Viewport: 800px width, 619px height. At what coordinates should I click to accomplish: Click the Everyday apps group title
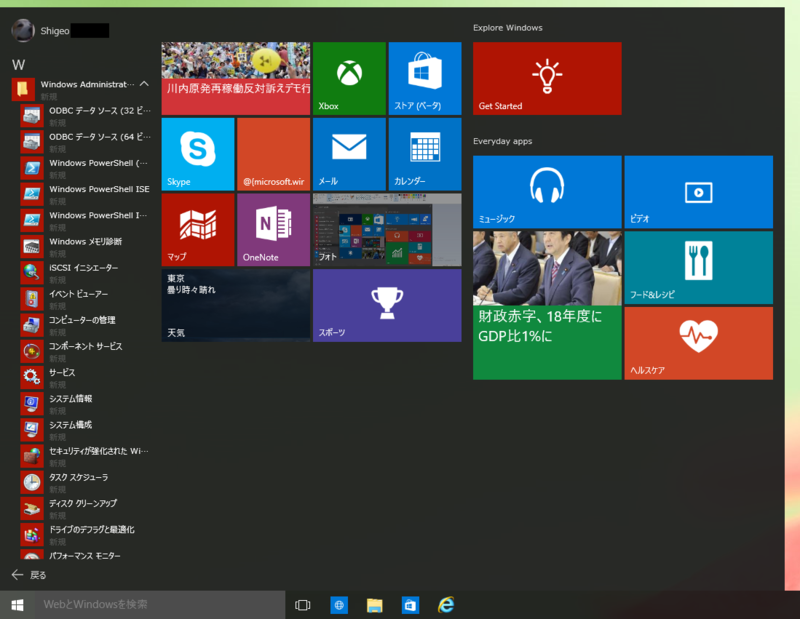pos(503,141)
